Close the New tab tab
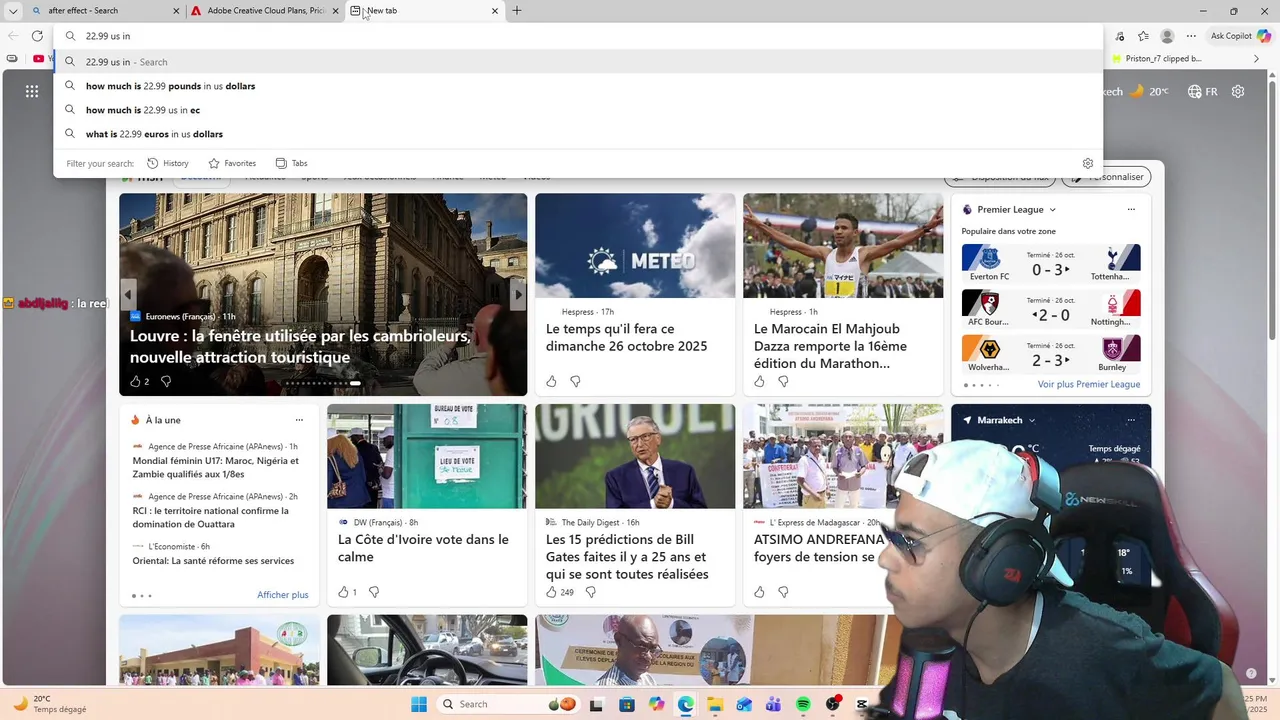Screen dimensions: 1280x720 (x=494, y=11)
